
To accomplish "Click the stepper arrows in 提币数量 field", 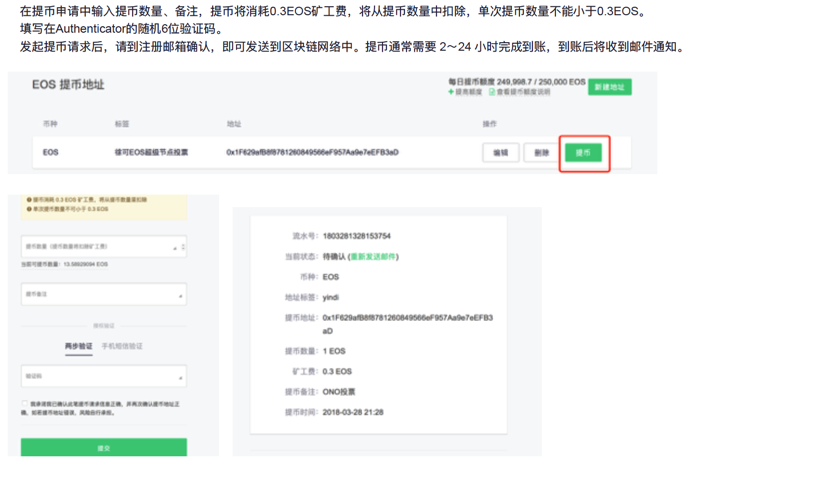I will click(182, 246).
